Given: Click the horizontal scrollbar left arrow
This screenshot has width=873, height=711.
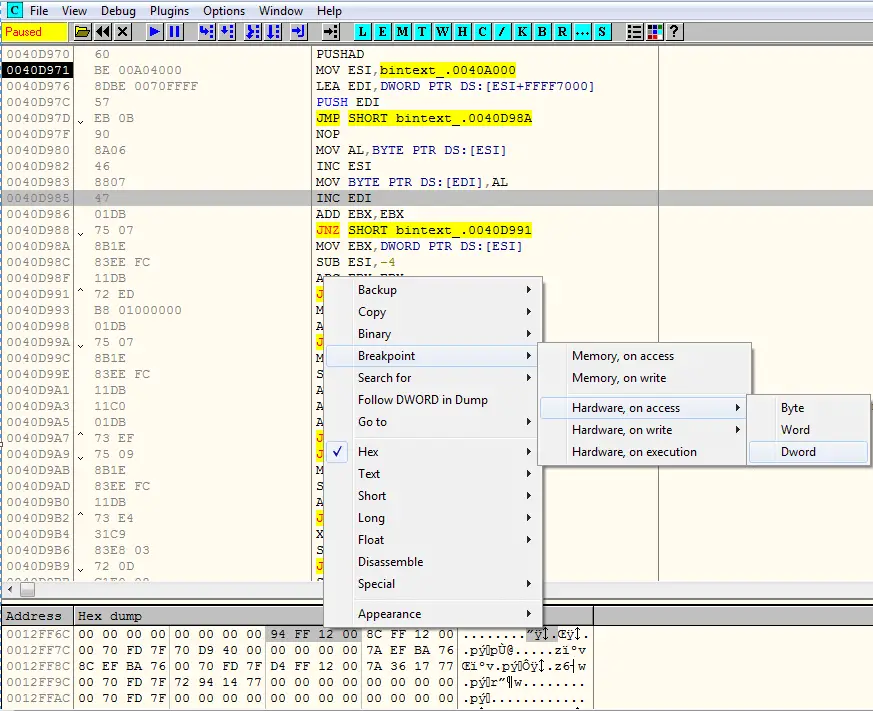Looking at the screenshot, I should click(x=10, y=589).
